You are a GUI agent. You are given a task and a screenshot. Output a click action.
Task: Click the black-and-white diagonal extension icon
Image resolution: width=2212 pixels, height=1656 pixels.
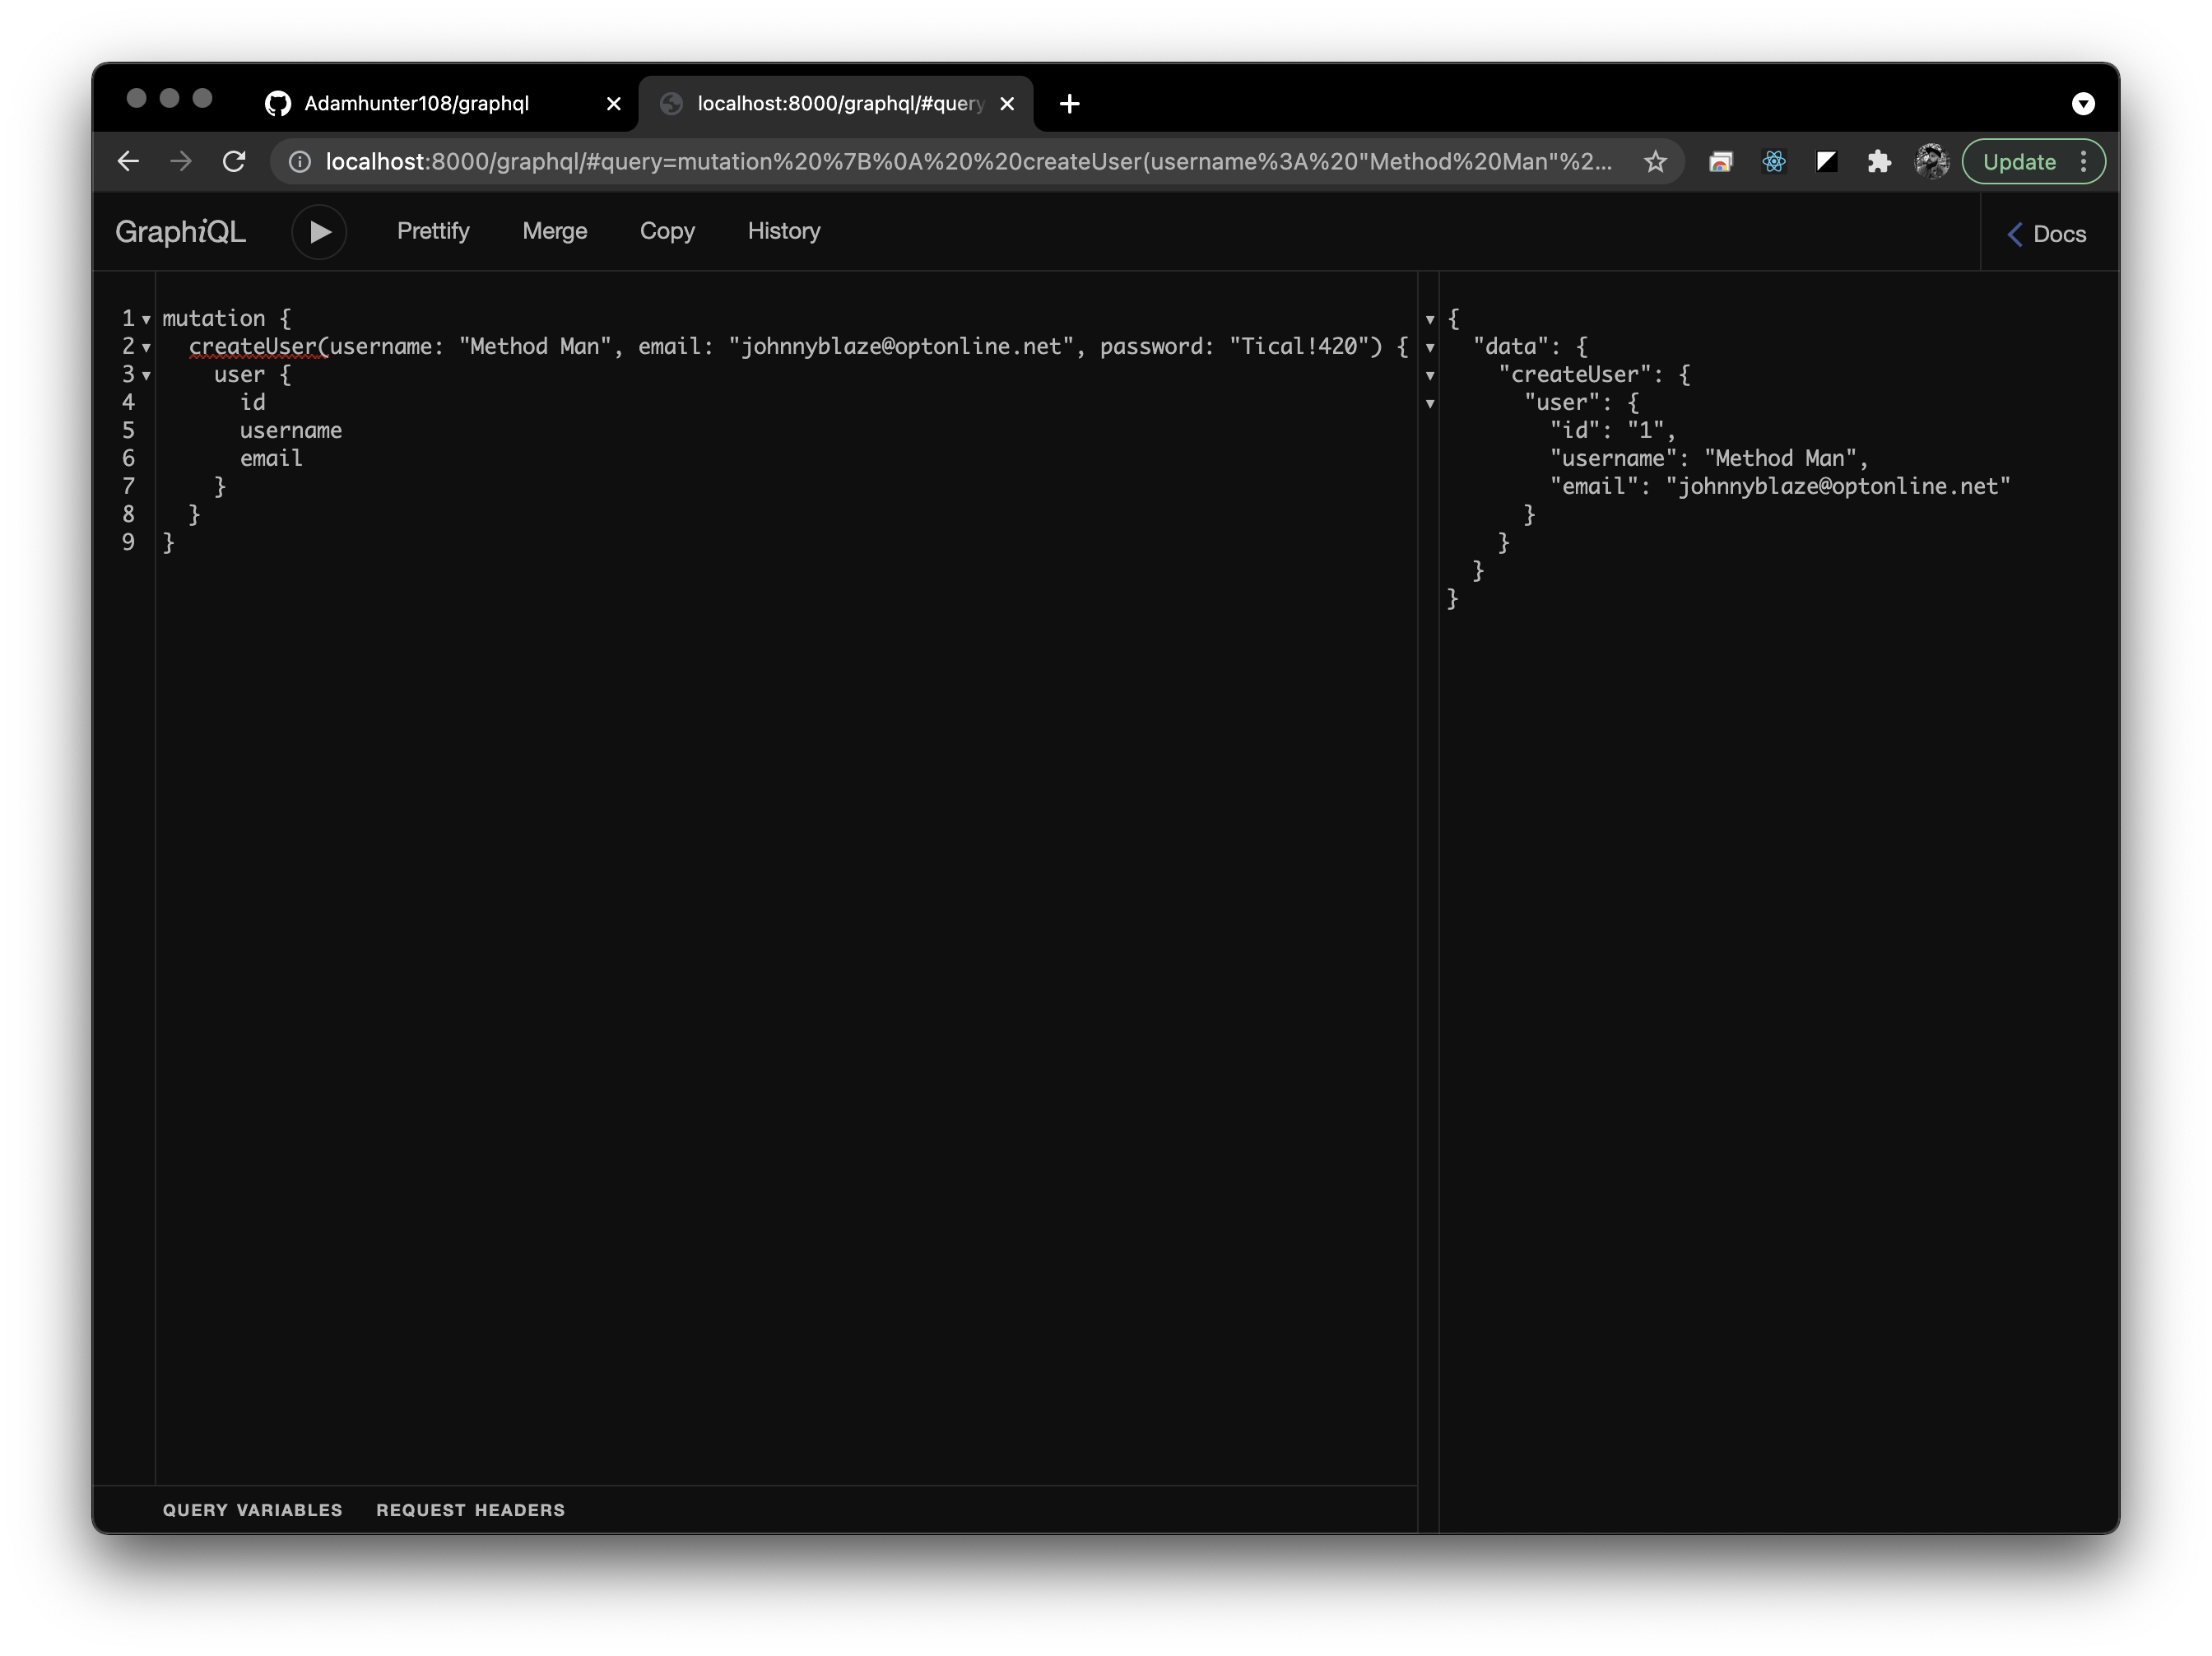(1827, 161)
